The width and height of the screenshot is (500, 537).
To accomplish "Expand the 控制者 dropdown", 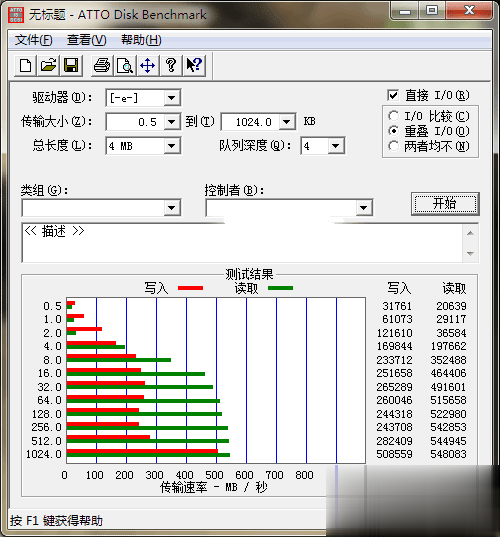I will point(364,208).
